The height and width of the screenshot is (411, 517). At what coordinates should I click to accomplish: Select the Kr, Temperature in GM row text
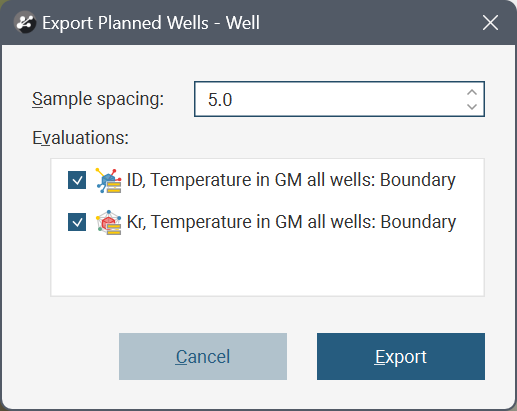[x=291, y=222]
